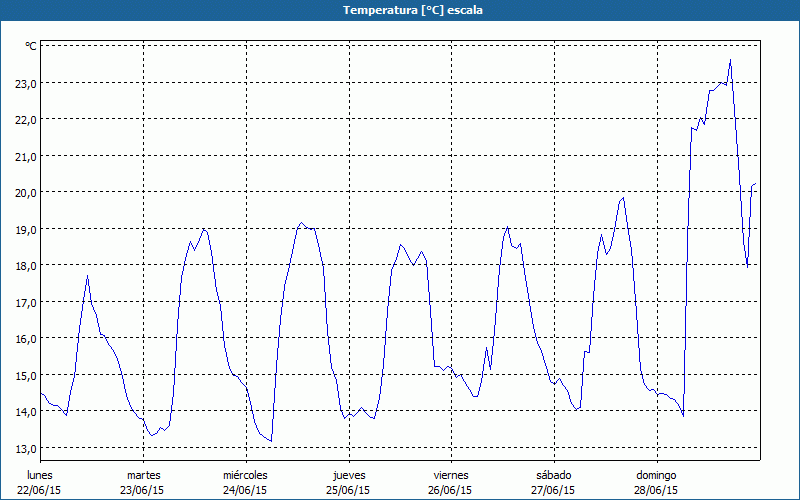Click the 'viernes 26/06/15' date label
The height and width of the screenshot is (500, 800).
coord(451,483)
